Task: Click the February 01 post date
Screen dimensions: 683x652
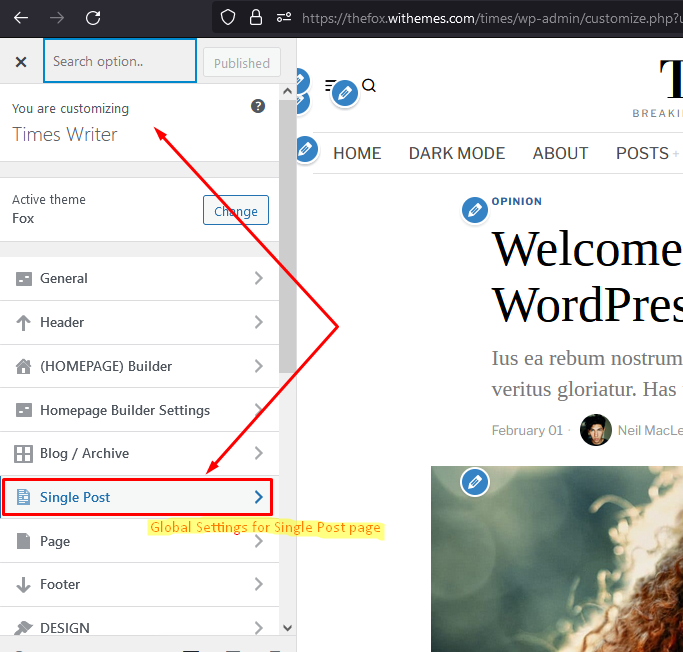Action: coord(527,430)
